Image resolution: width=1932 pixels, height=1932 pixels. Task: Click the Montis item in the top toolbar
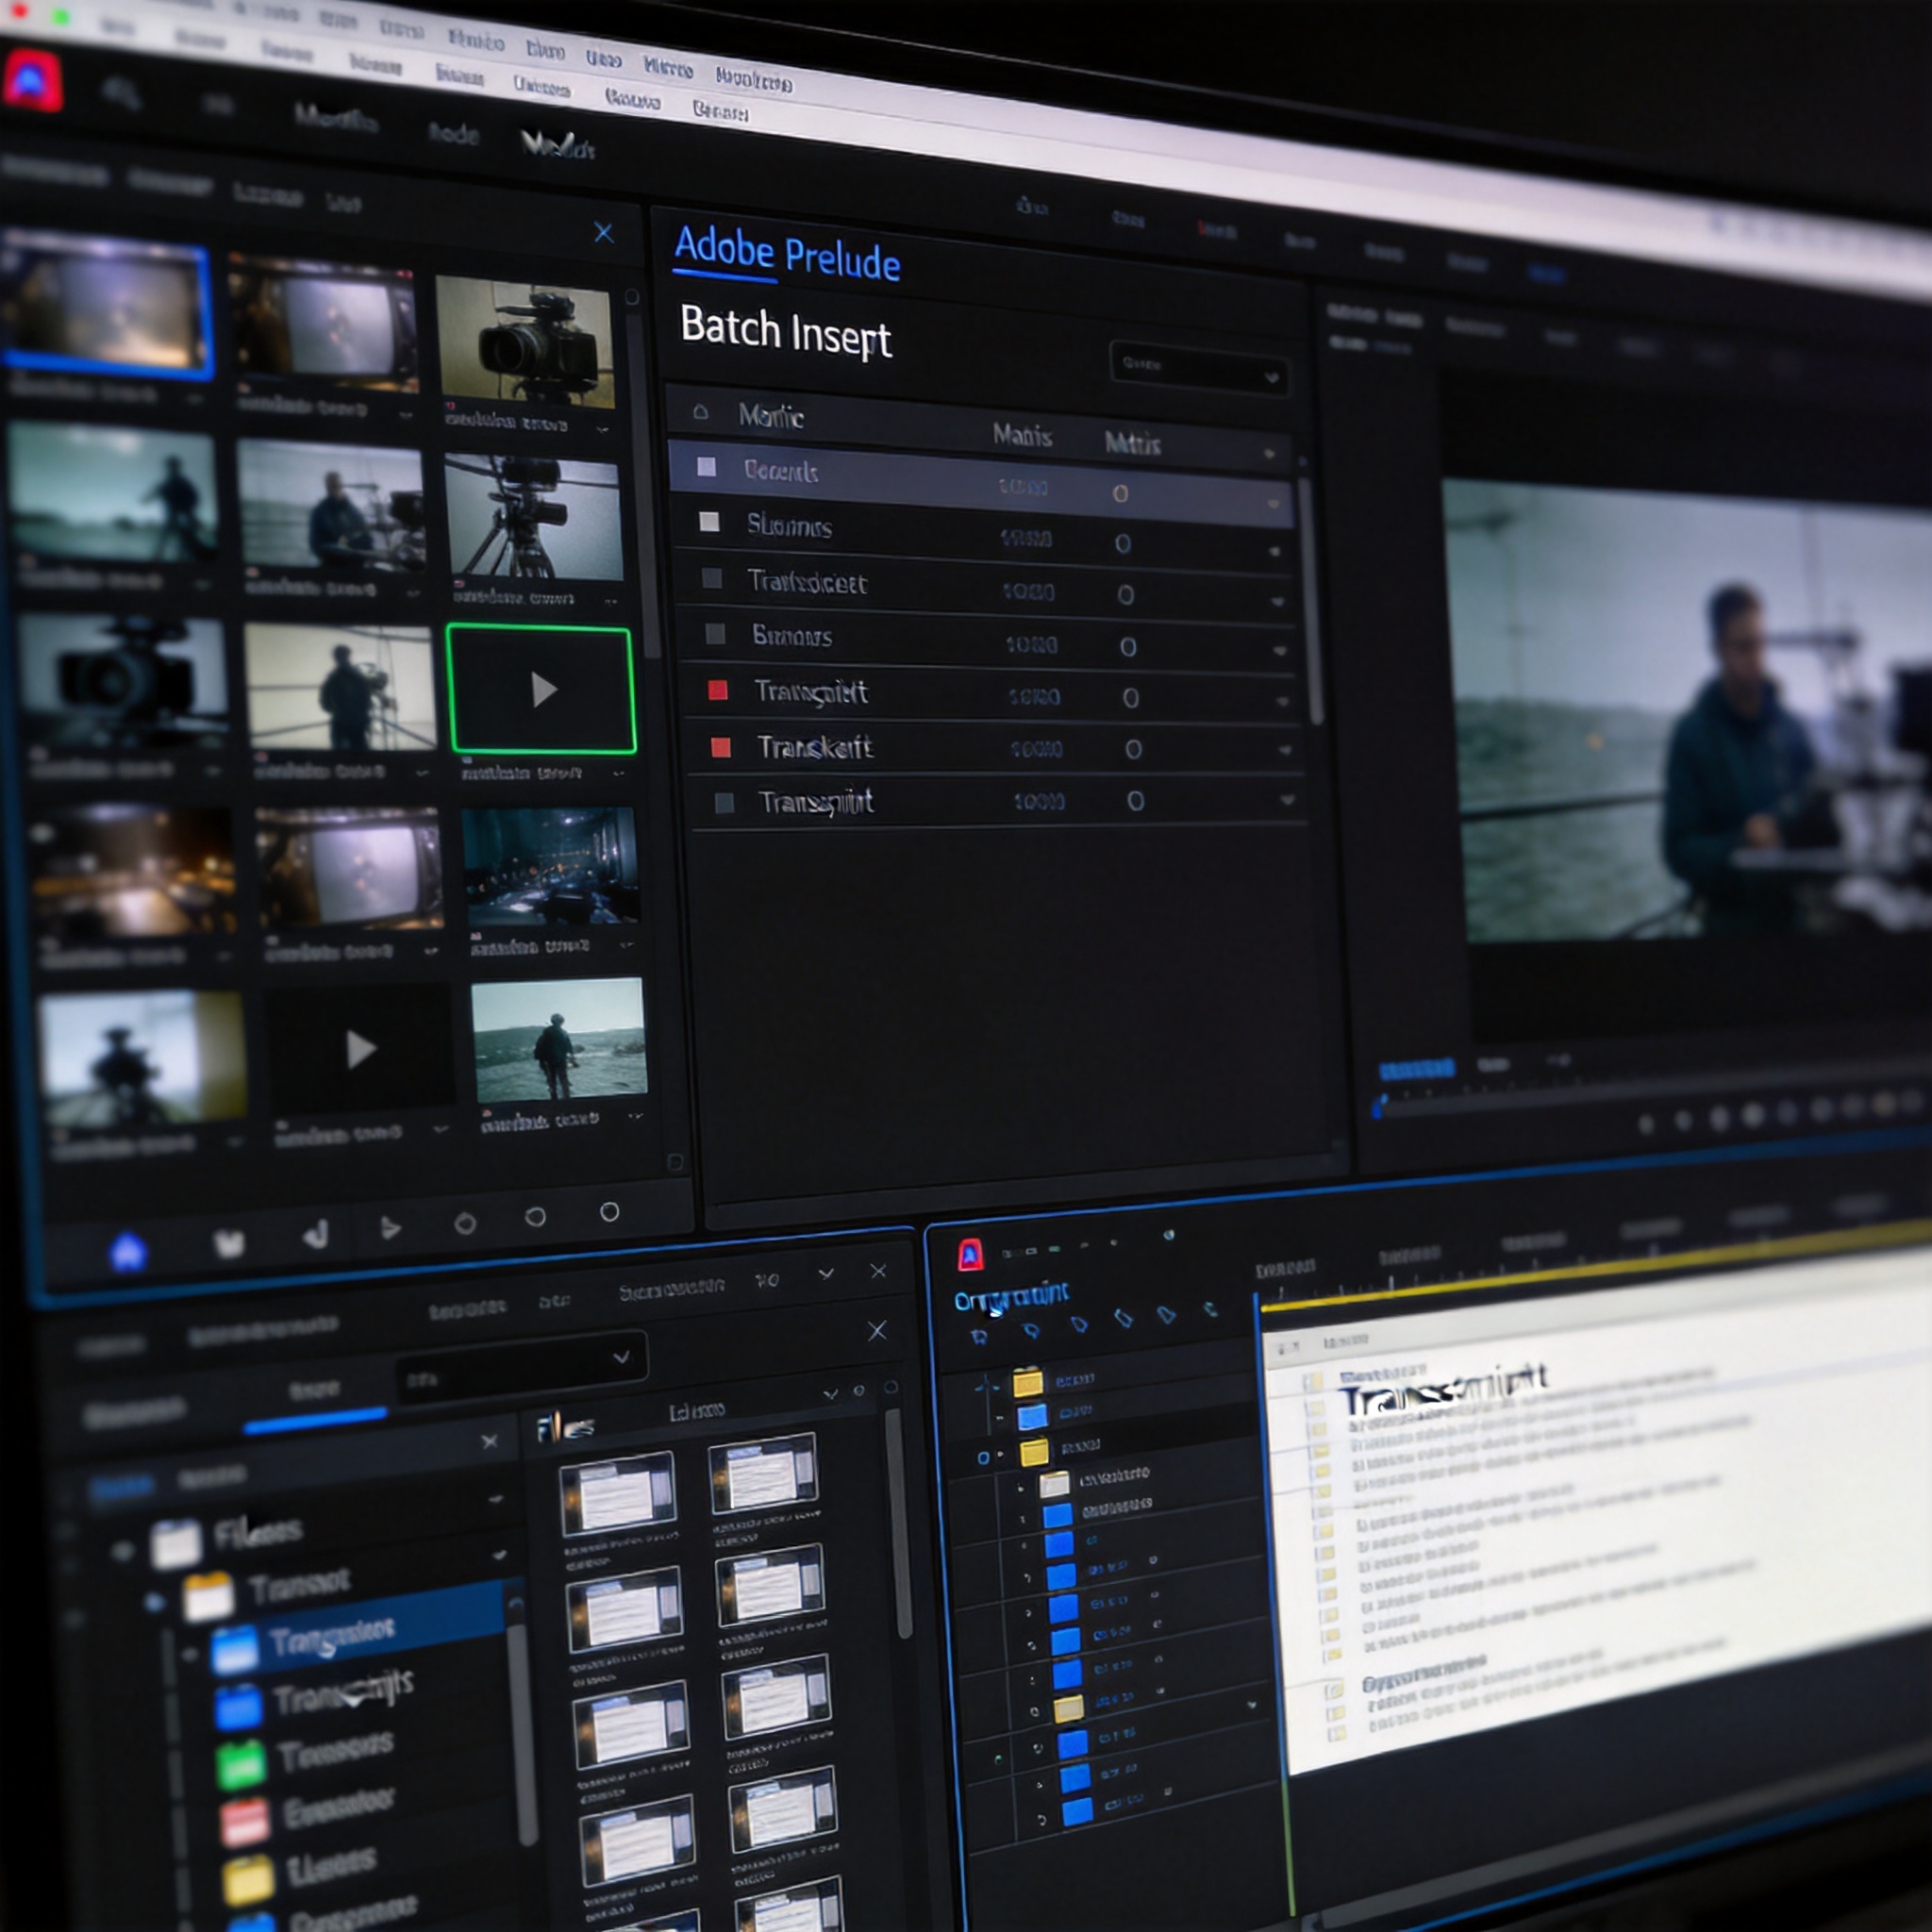coord(336,118)
